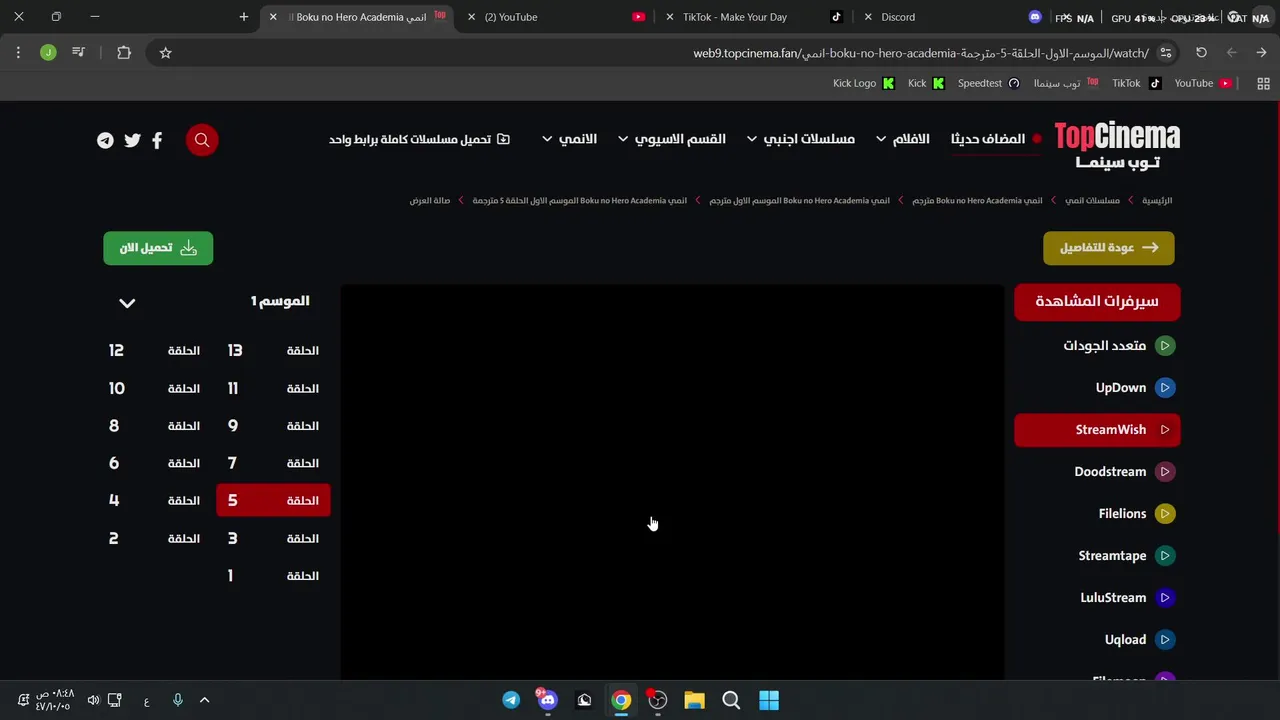Open episode 9 (الحلقة 9)
The image size is (1280, 720).
tap(273, 426)
